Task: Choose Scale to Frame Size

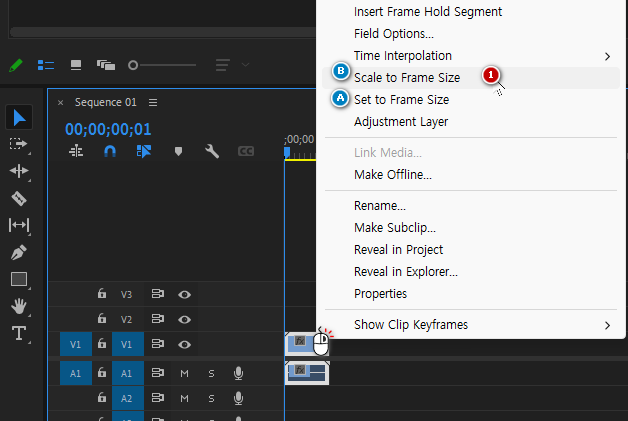Action: [407, 77]
